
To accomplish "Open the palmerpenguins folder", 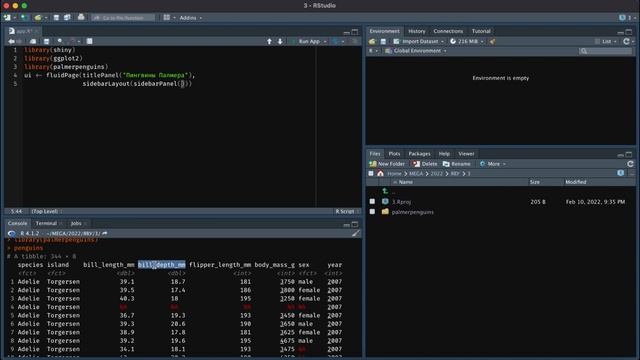I will 412,212.
